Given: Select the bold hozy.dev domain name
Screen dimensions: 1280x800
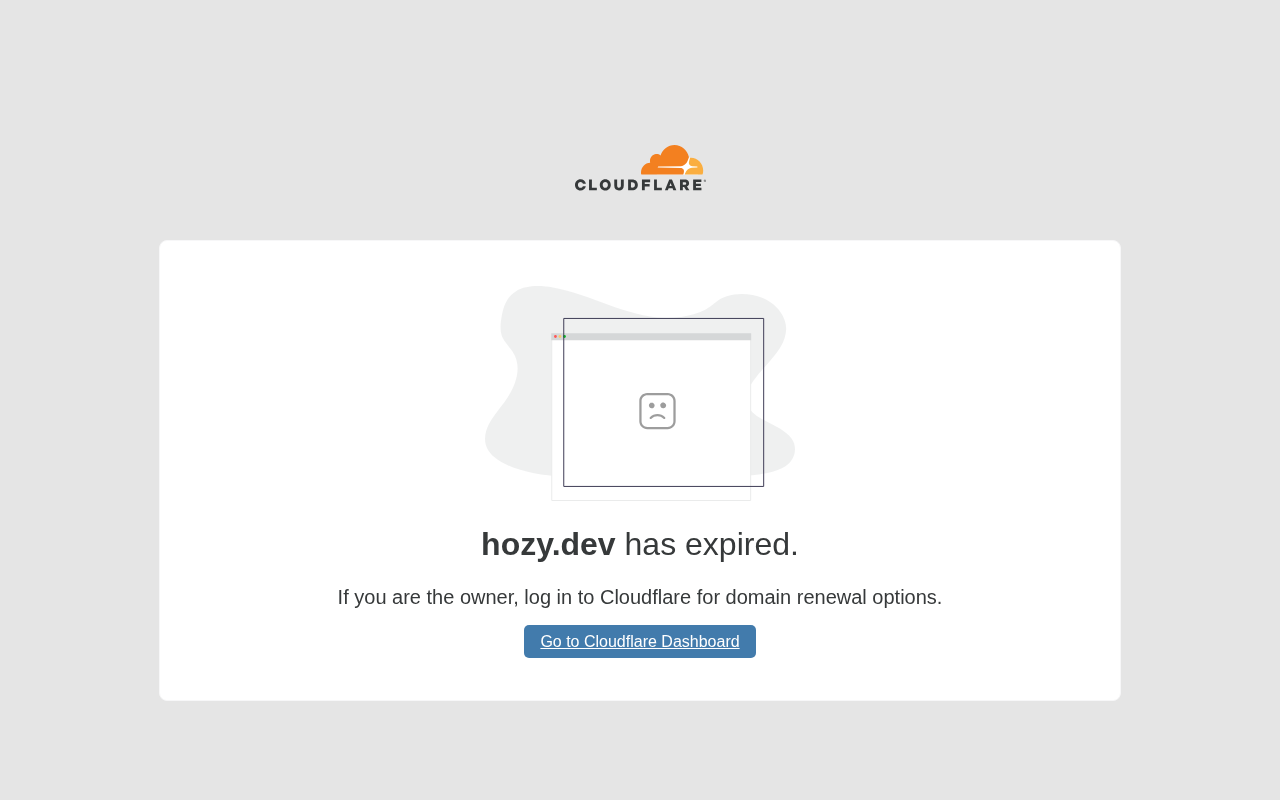Looking at the screenshot, I should (548, 544).
